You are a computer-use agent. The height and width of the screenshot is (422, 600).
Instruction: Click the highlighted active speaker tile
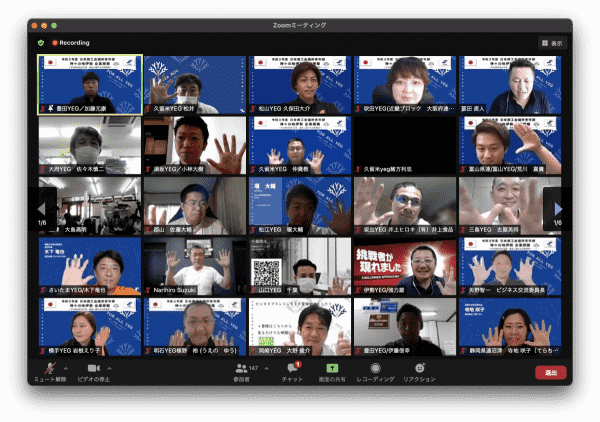click(90, 85)
